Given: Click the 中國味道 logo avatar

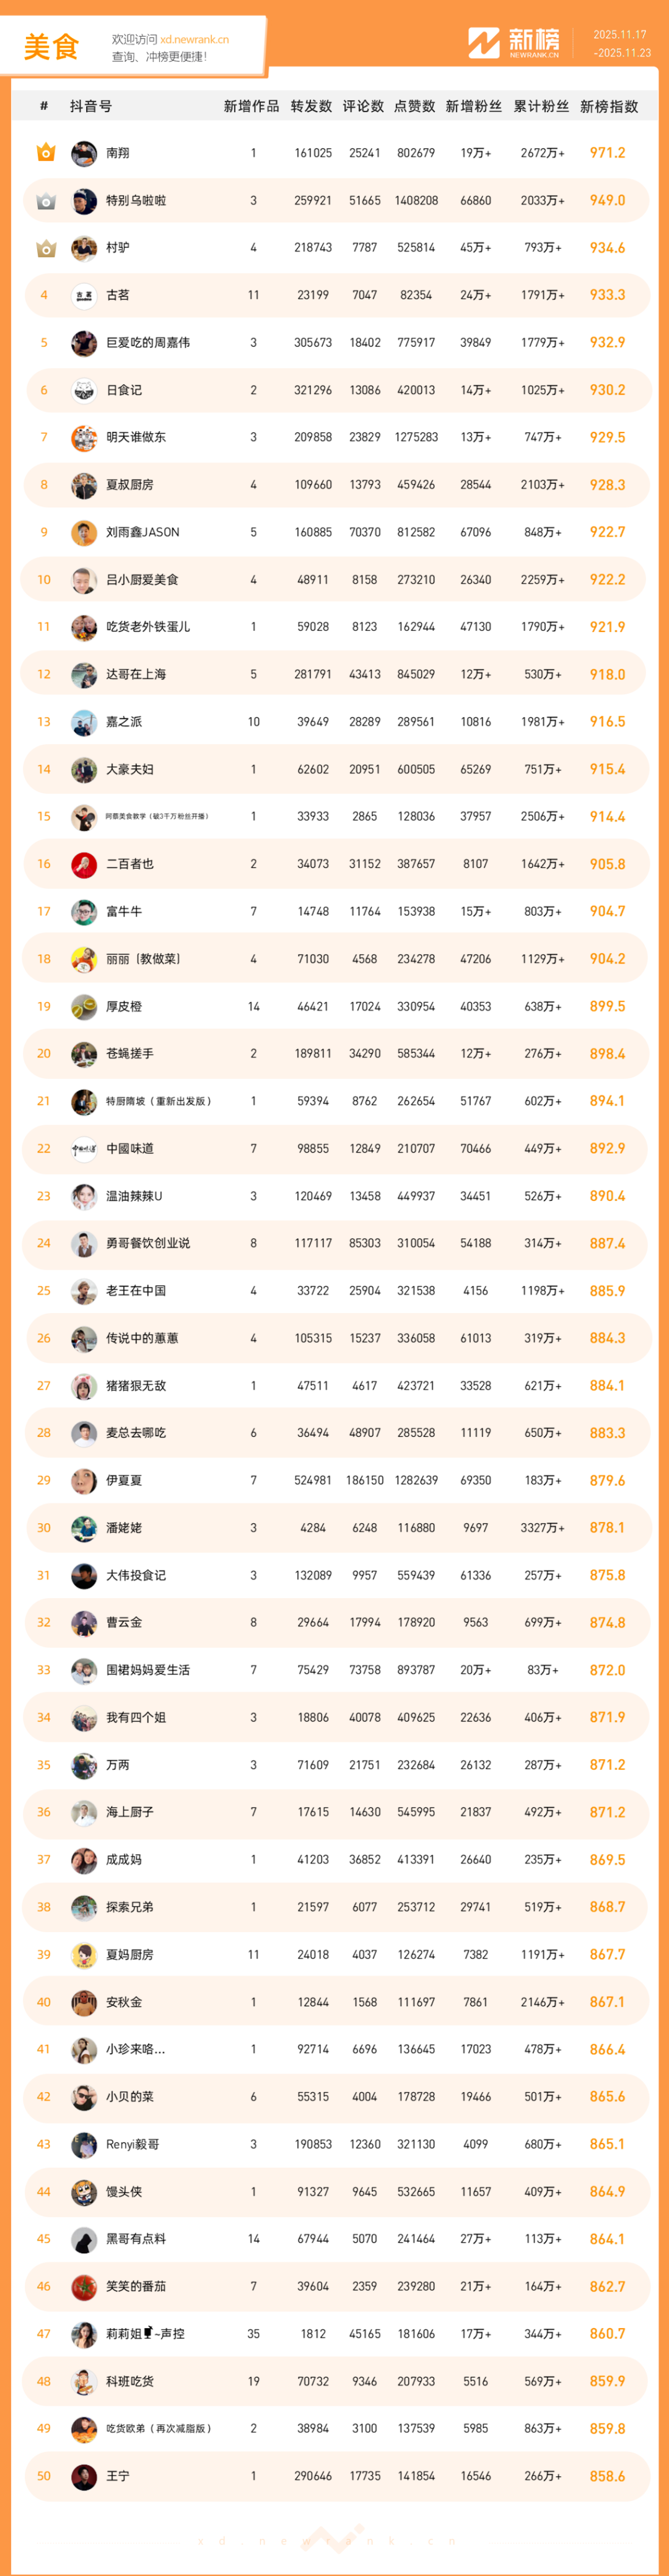Looking at the screenshot, I should coord(84,1149).
